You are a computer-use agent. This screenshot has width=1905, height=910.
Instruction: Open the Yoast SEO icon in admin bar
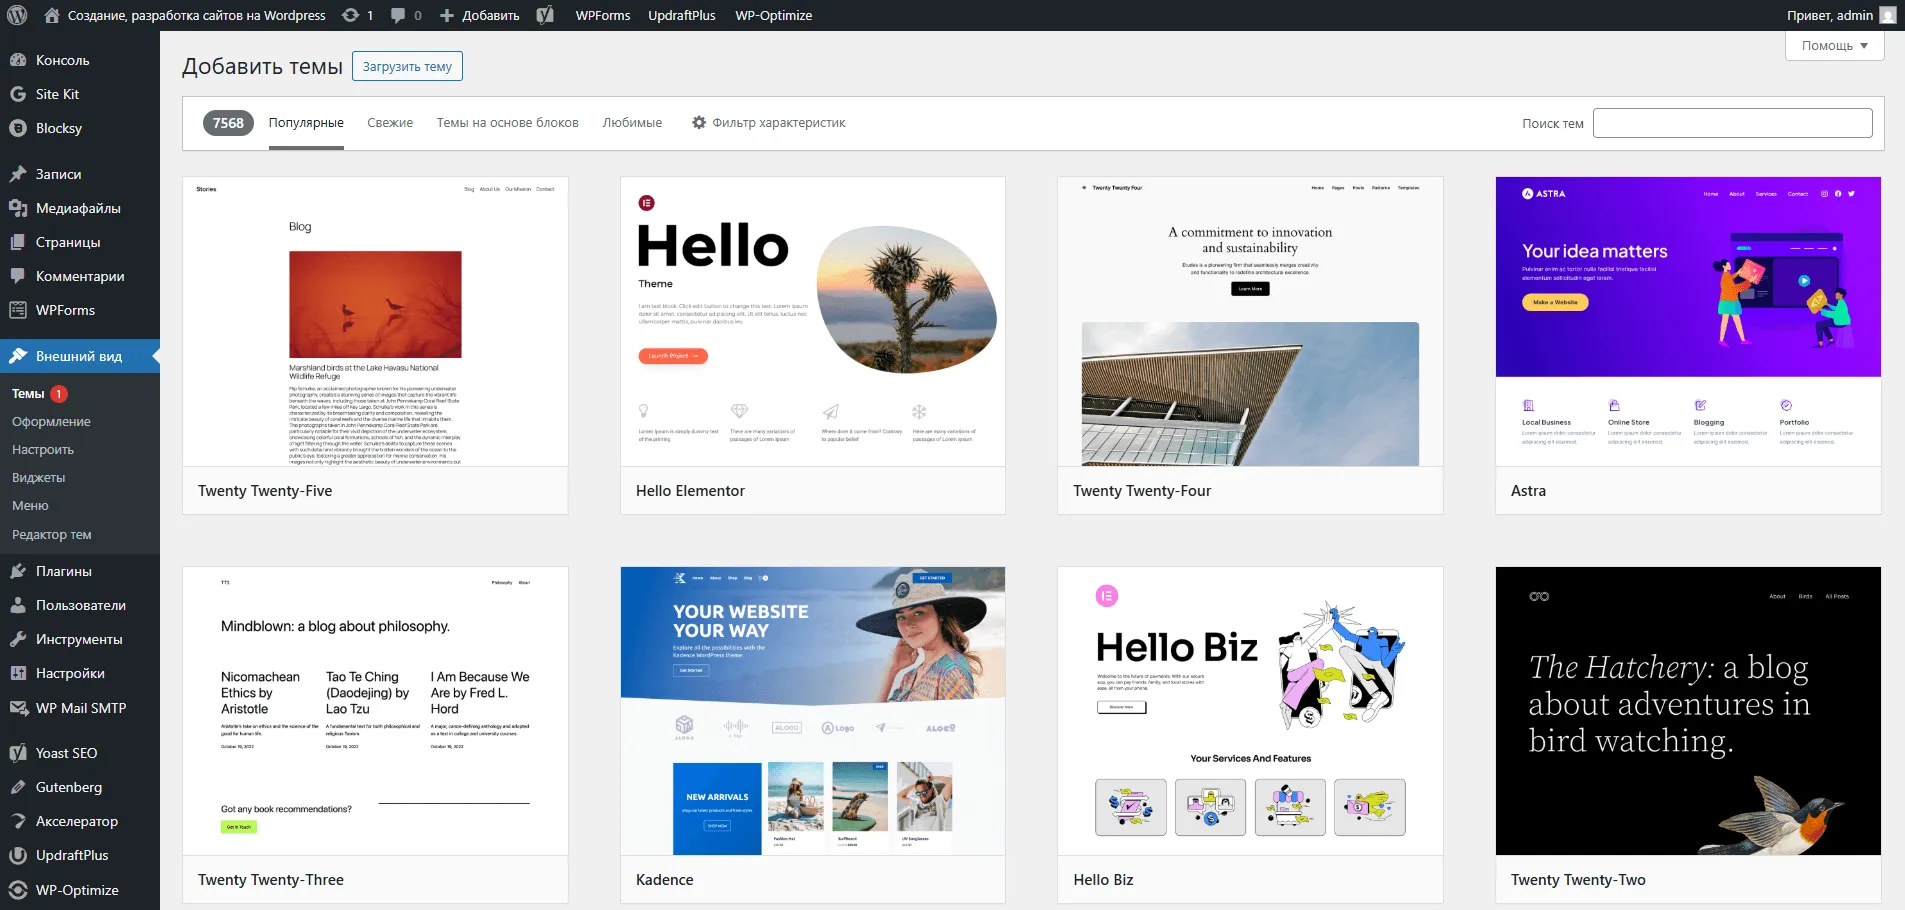coord(545,15)
